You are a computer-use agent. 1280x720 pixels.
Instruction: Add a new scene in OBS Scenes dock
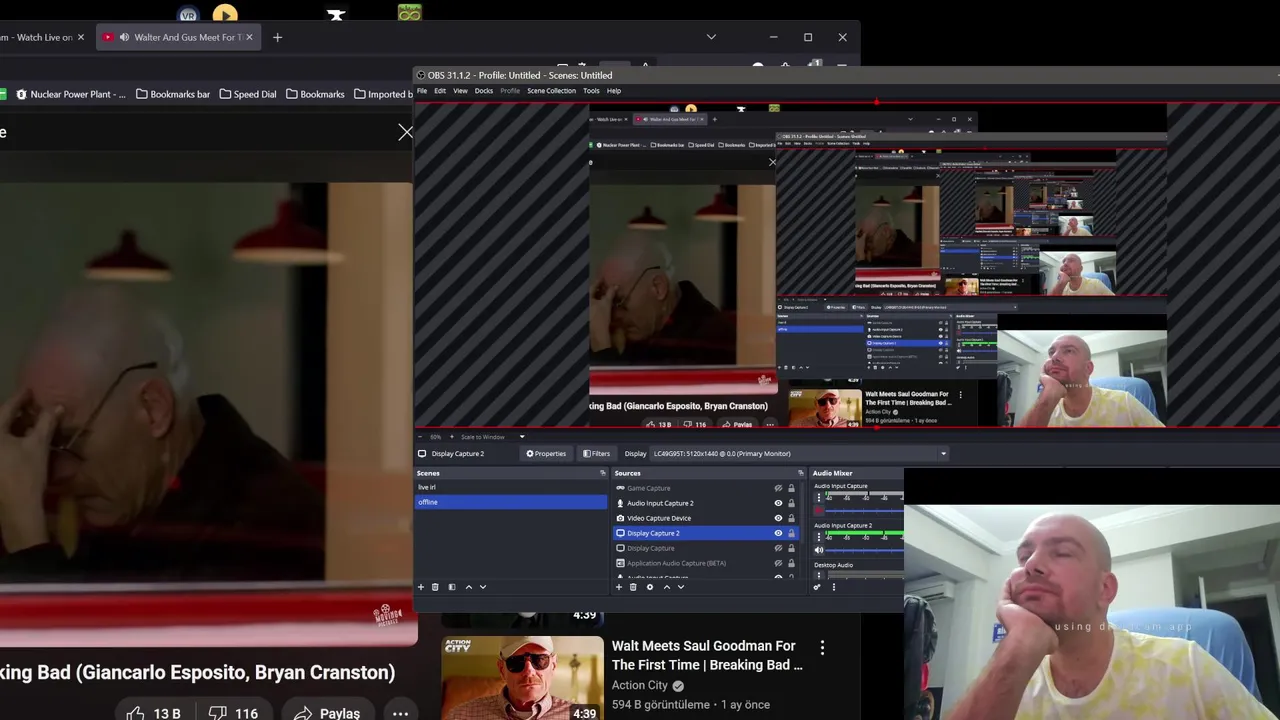(x=421, y=587)
